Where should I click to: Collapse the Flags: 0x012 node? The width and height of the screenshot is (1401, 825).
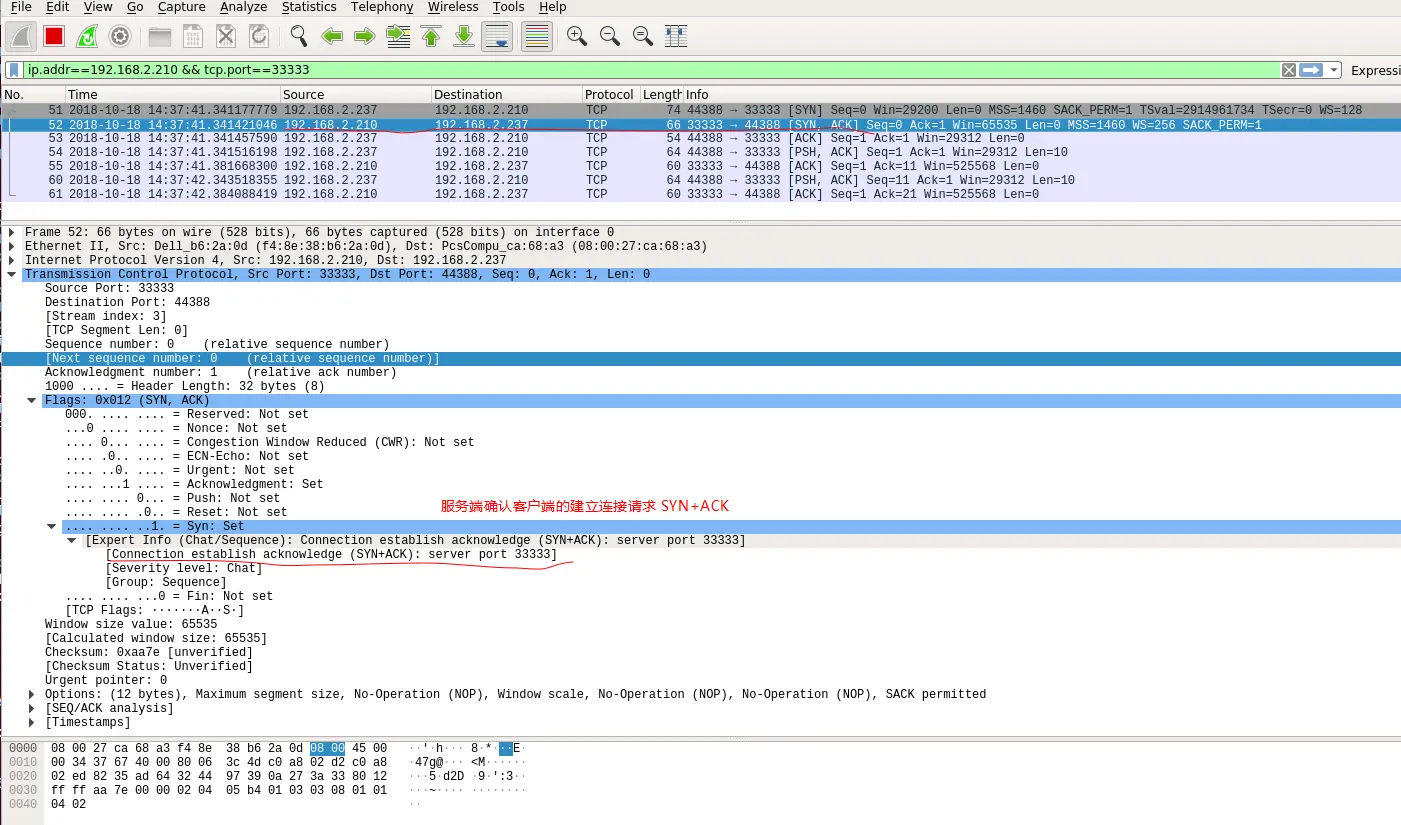32,400
